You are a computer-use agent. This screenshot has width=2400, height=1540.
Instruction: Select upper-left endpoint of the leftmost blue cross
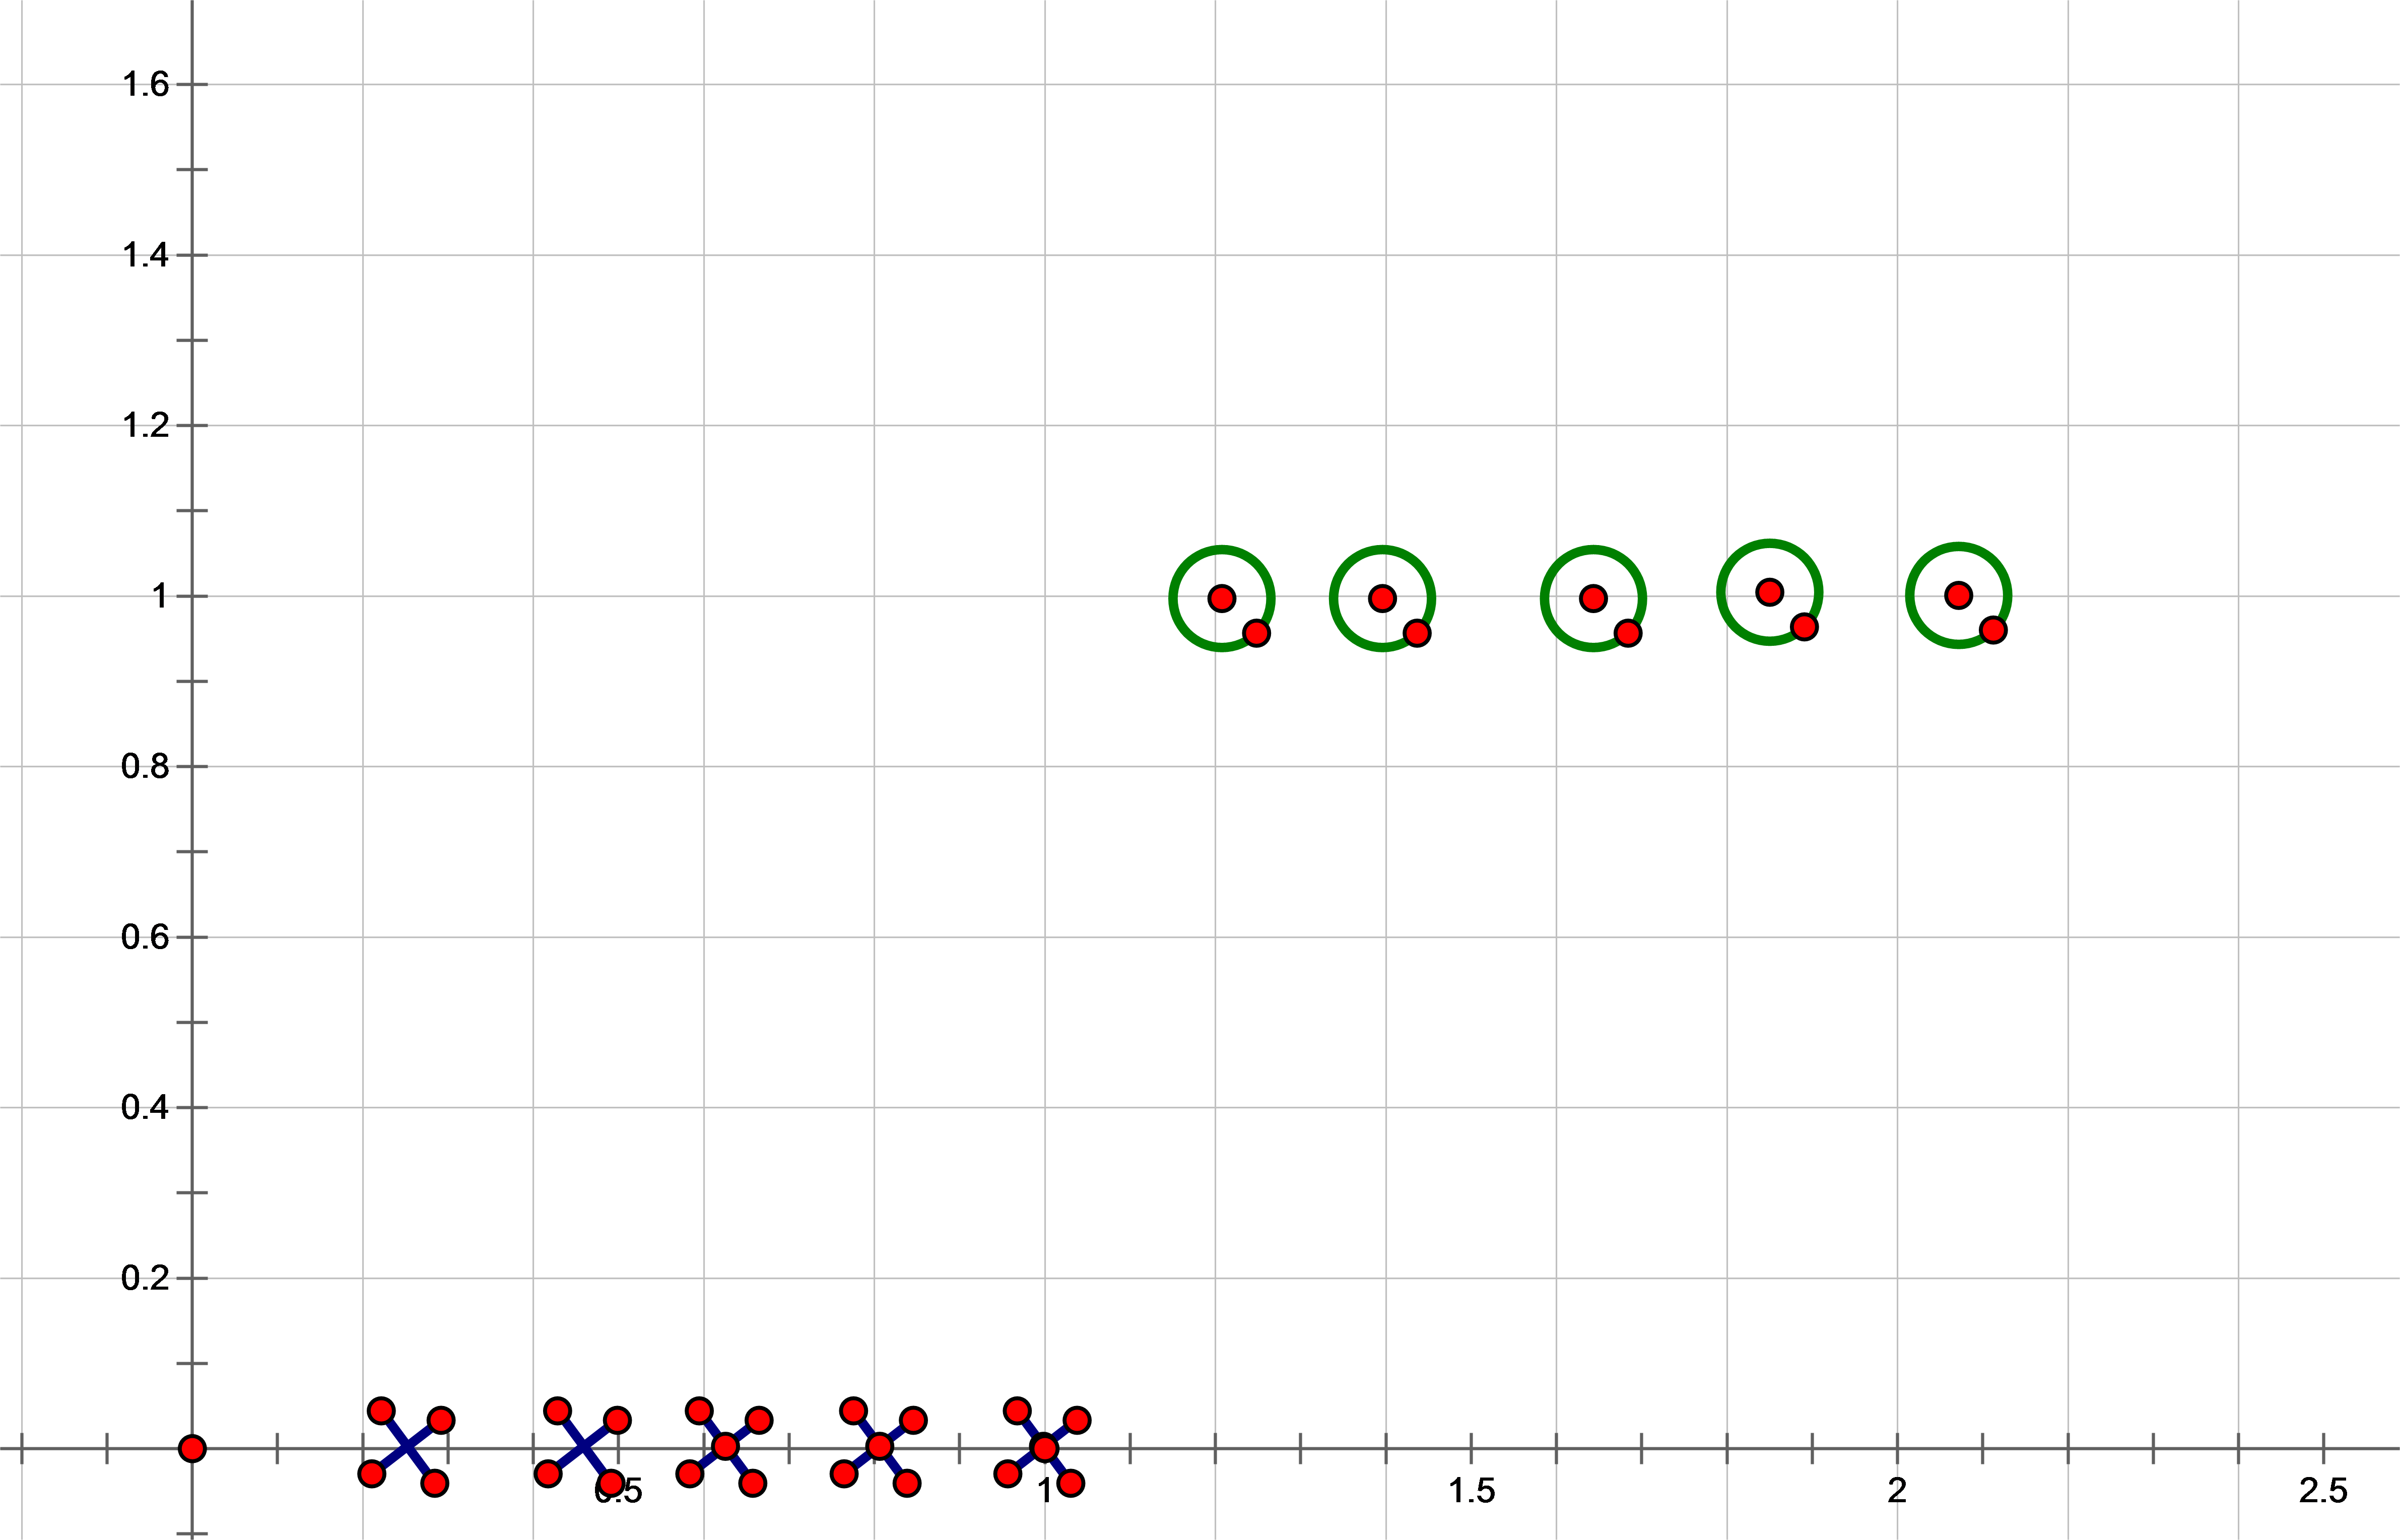(x=381, y=1411)
